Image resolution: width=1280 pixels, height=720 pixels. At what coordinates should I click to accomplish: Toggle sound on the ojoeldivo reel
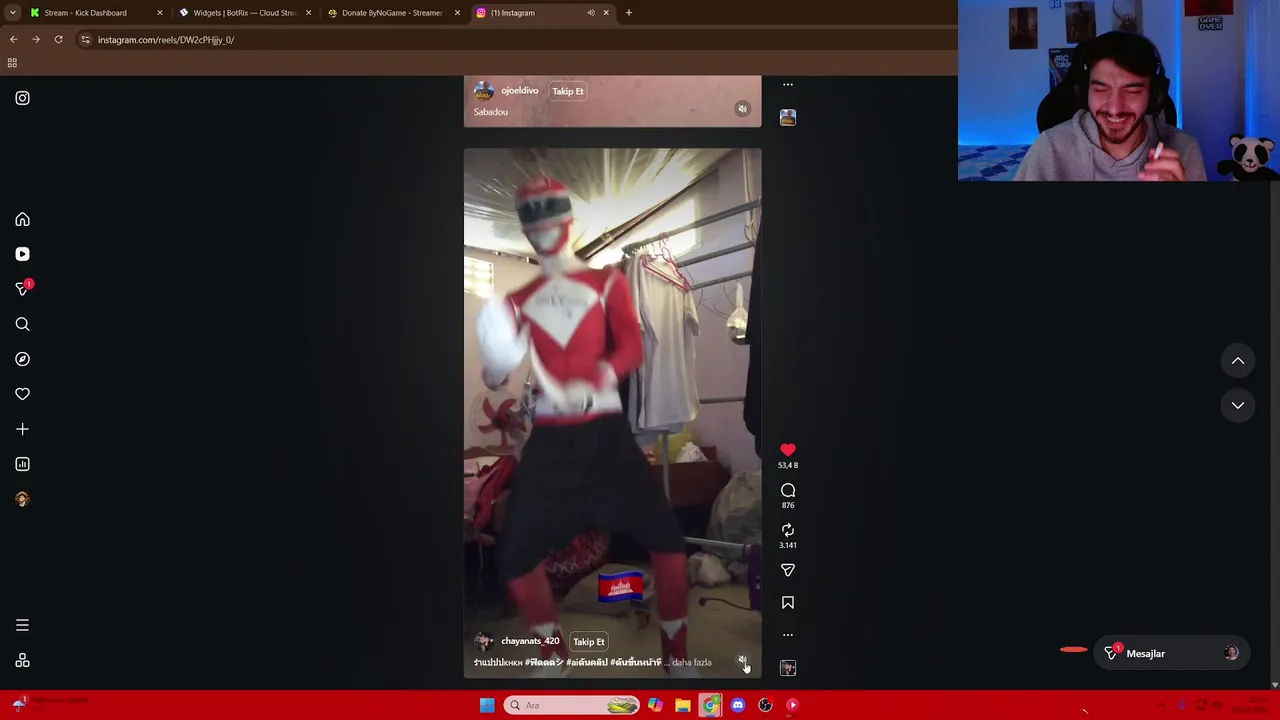click(742, 109)
